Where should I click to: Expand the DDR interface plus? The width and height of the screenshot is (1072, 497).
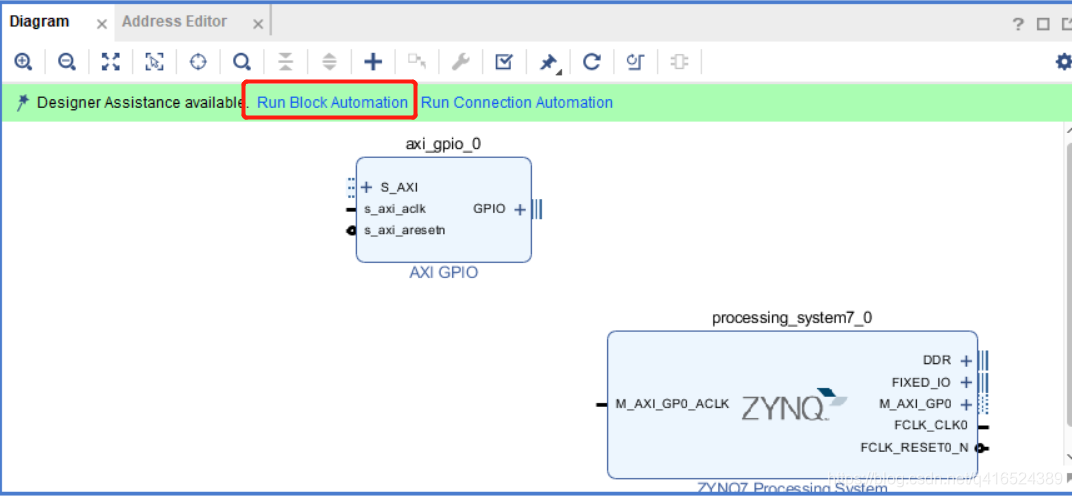pyautogui.click(x=966, y=360)
